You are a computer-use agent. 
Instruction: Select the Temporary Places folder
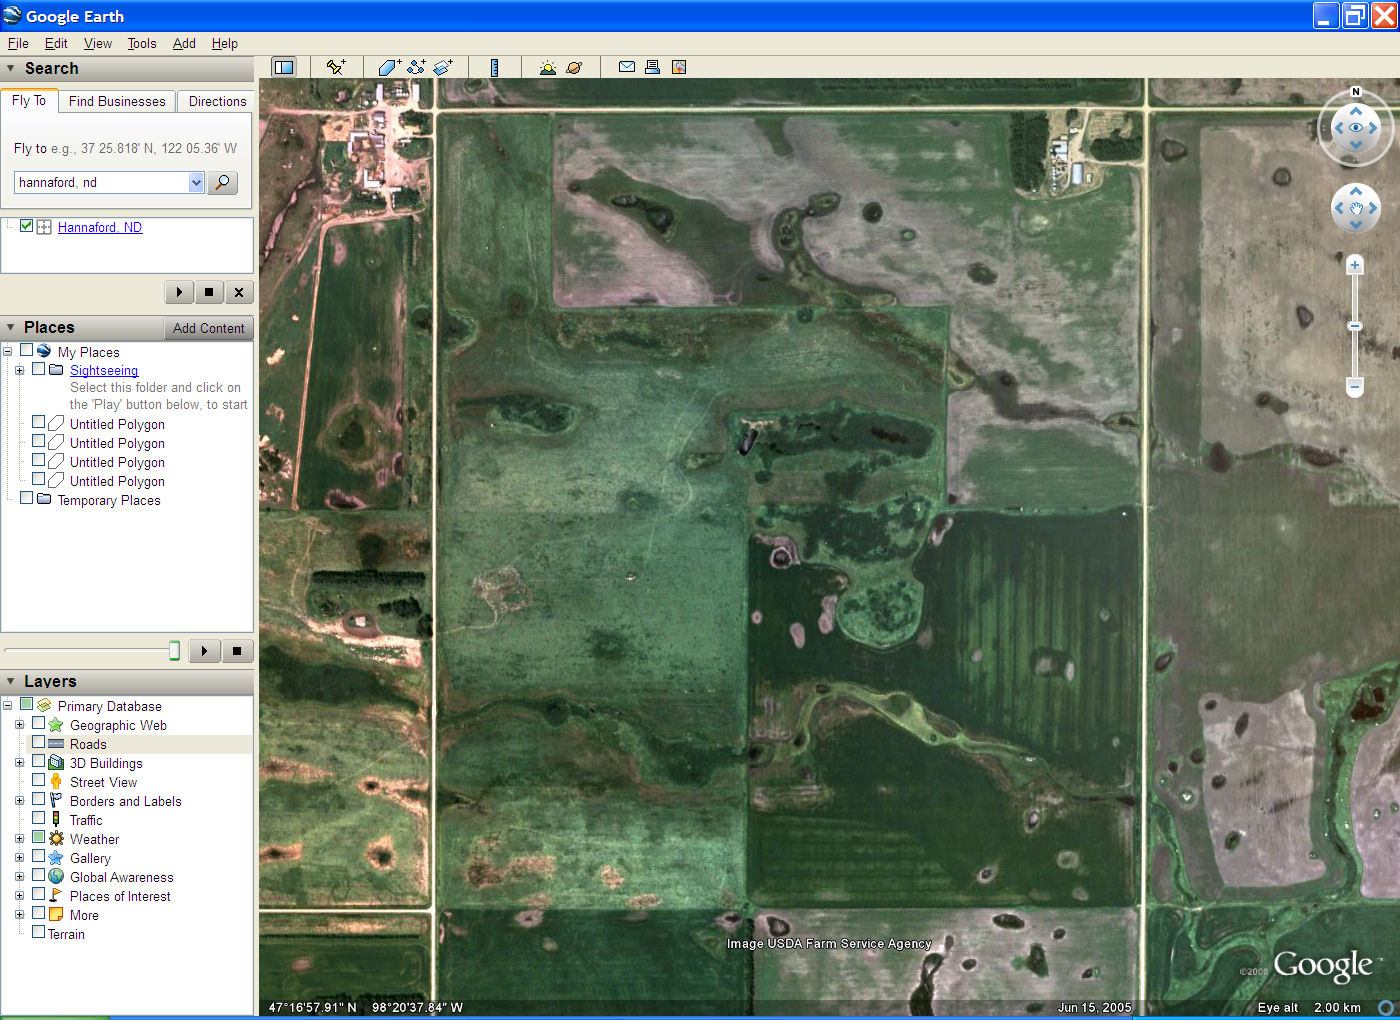109,500
